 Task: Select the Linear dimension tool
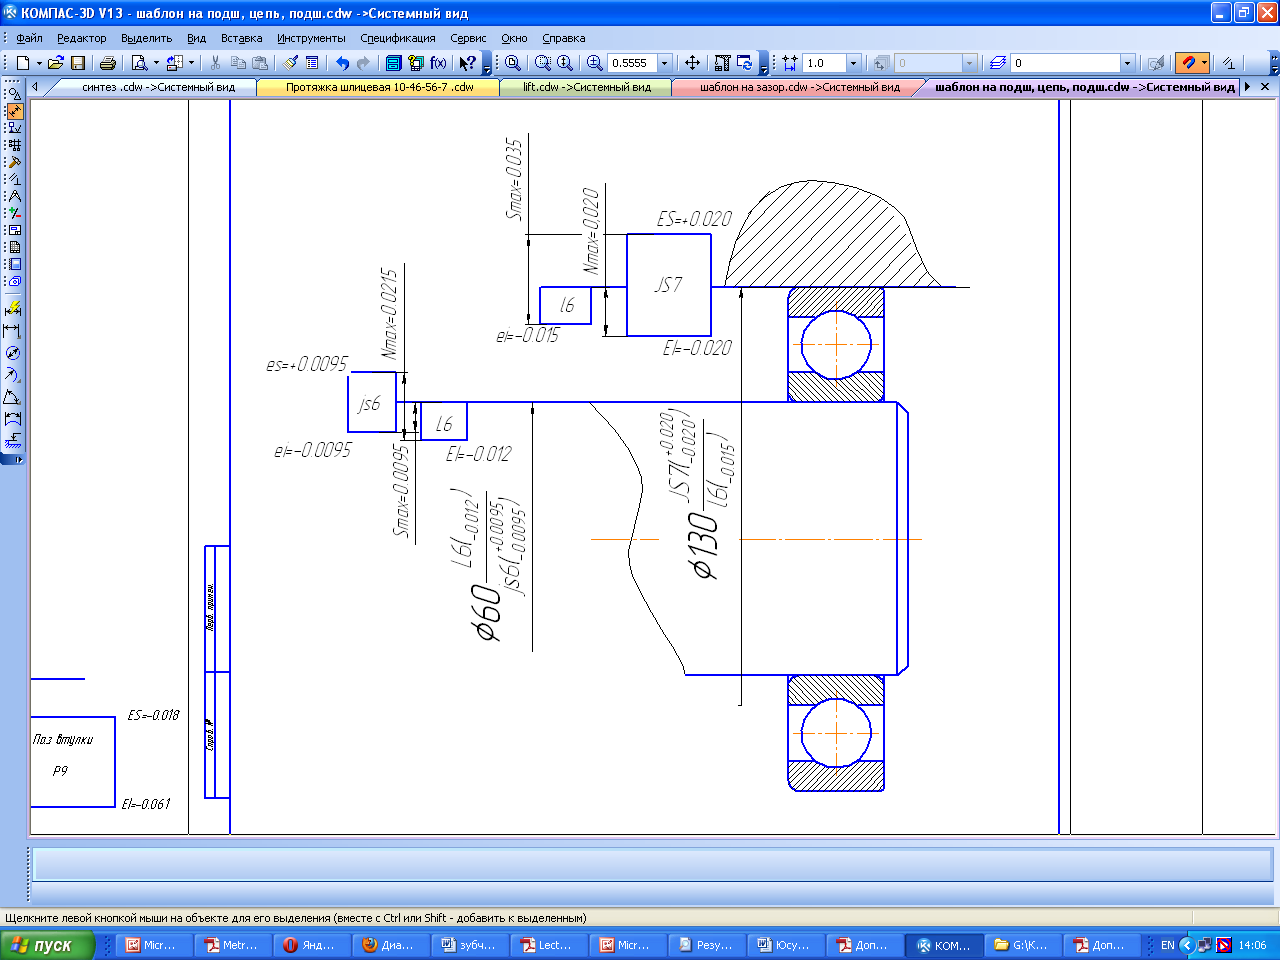click(x=13, y=331)
